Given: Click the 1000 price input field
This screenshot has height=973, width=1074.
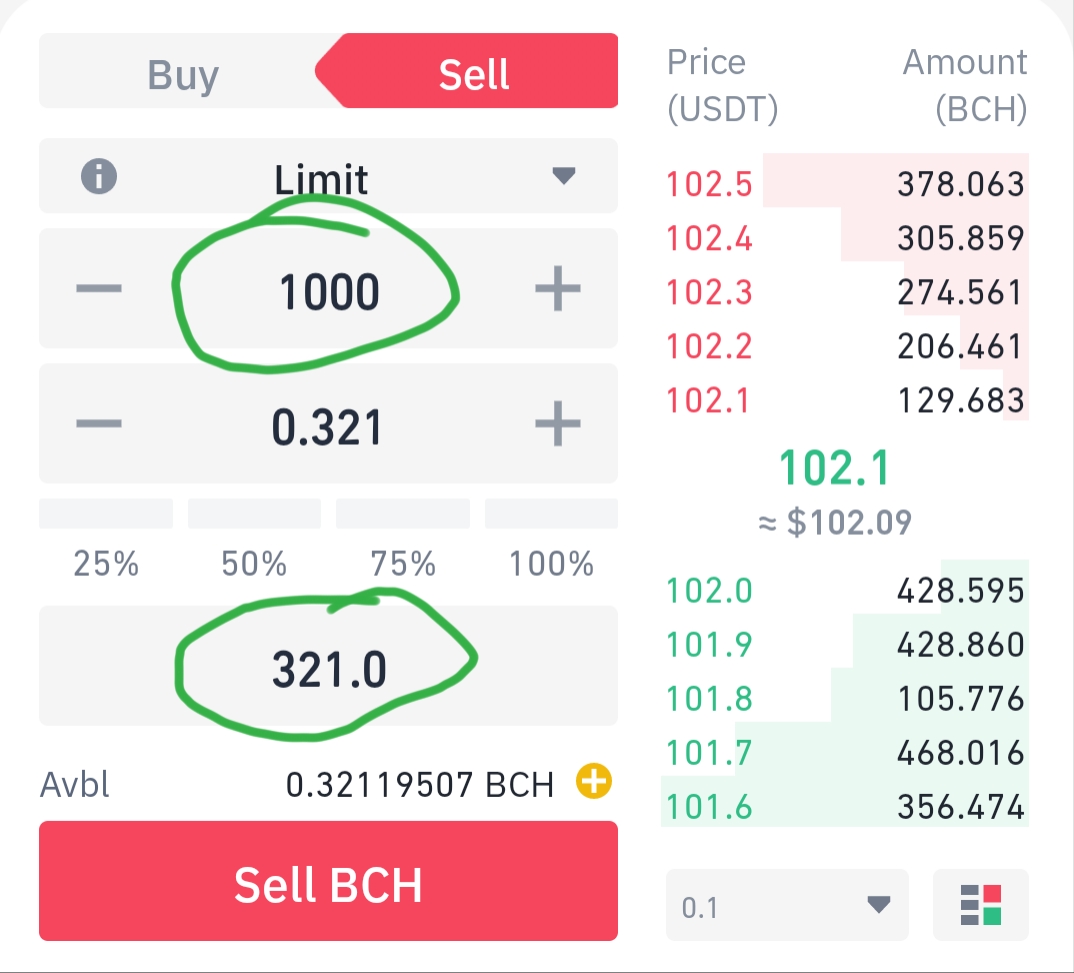Looking at the screenshot, I should [x=329, y=290].
